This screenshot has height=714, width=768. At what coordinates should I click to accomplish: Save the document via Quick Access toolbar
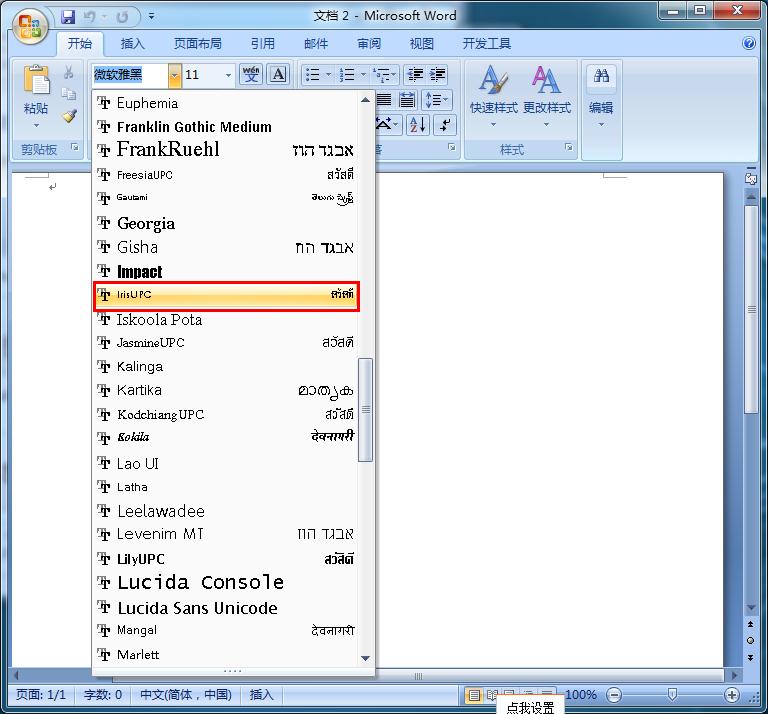(x=68, y=17)
